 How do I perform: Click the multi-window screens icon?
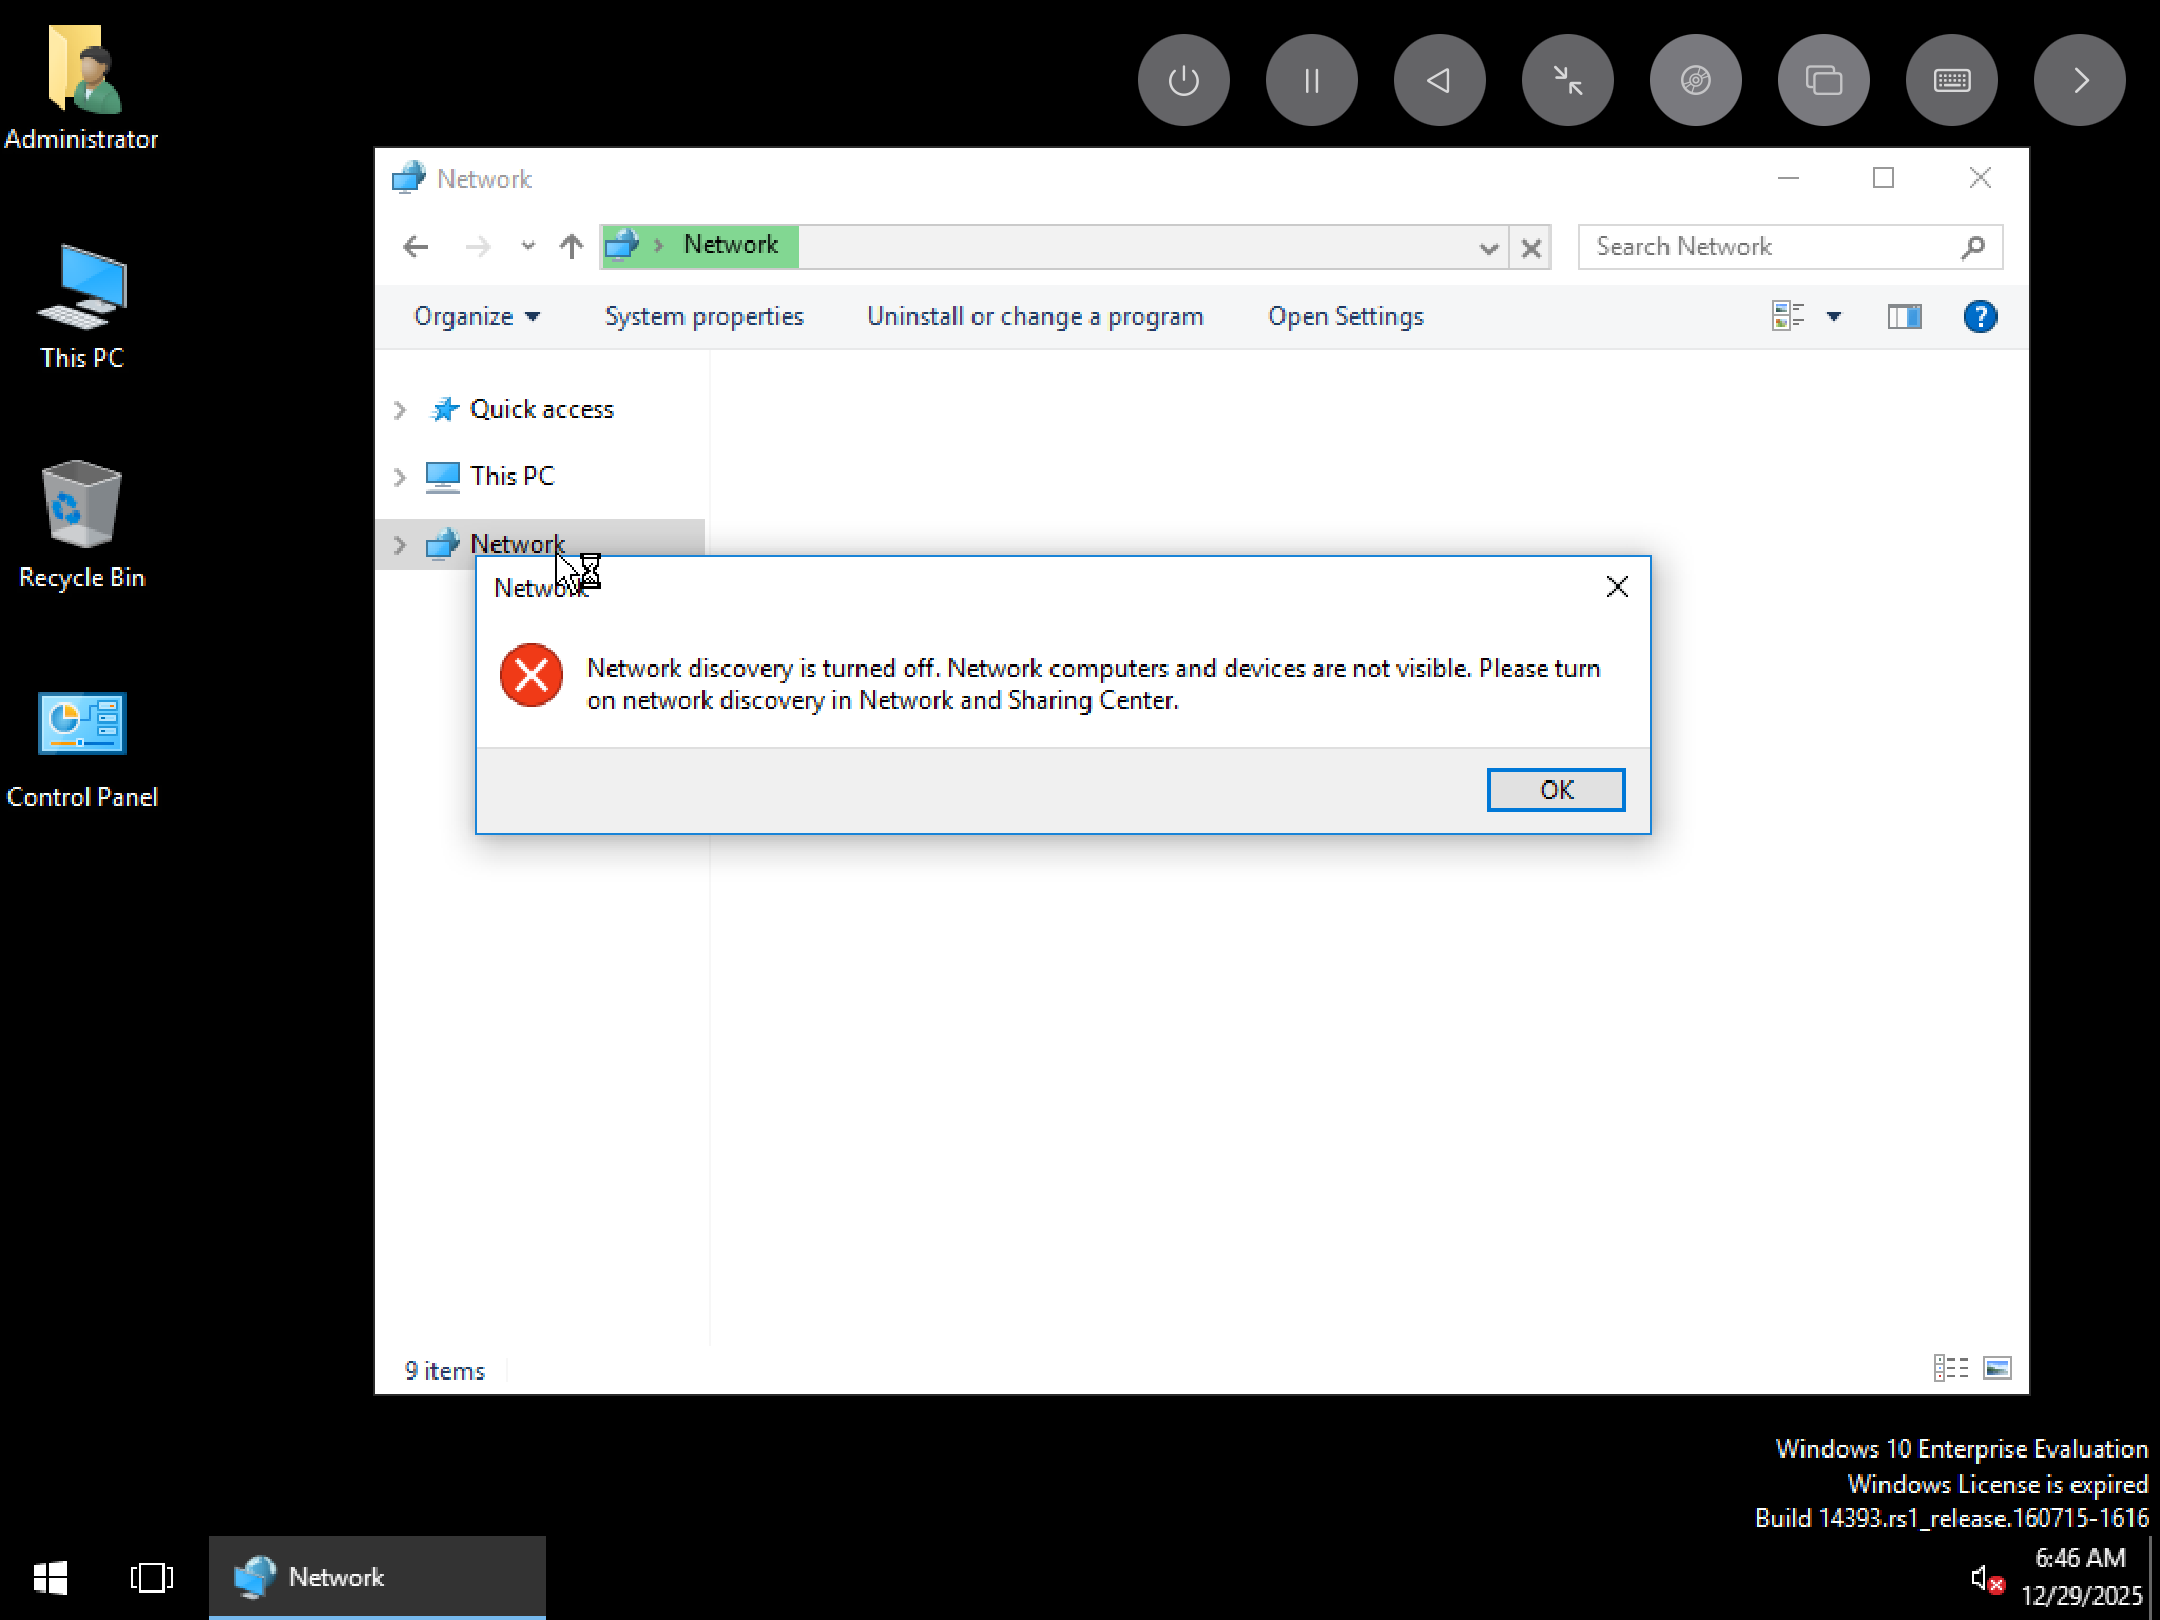1823,80
